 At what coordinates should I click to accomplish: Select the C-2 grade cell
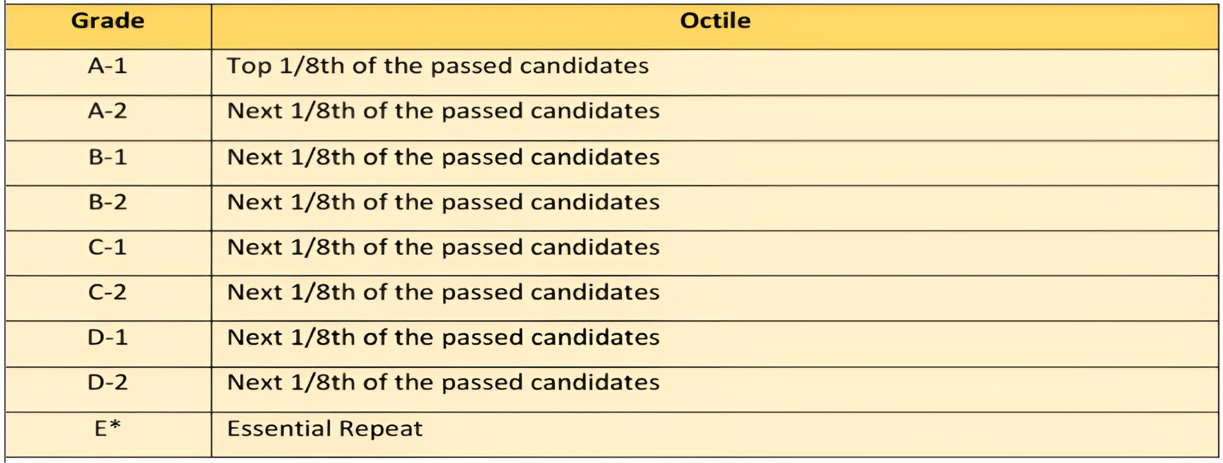(107, 292)
